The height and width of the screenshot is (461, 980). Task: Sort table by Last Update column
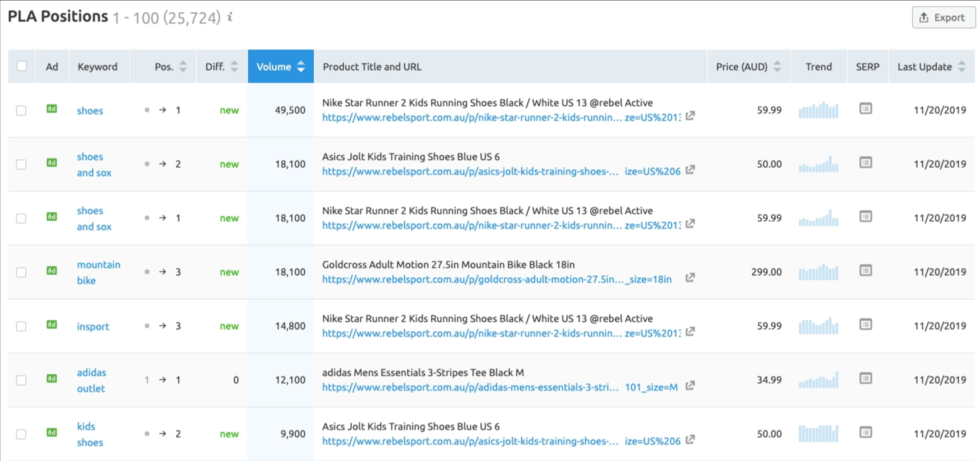tap(962, 66)
